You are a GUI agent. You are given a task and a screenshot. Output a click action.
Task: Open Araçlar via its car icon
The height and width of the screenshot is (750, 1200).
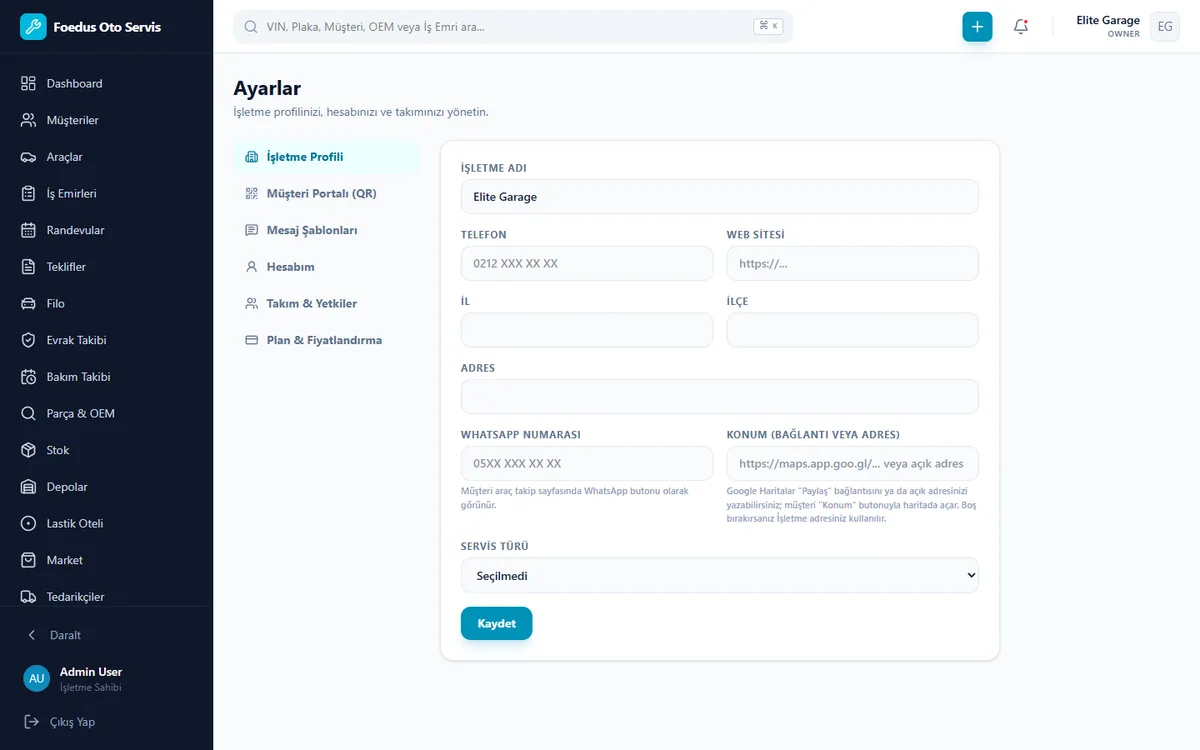tap(28, 157)
